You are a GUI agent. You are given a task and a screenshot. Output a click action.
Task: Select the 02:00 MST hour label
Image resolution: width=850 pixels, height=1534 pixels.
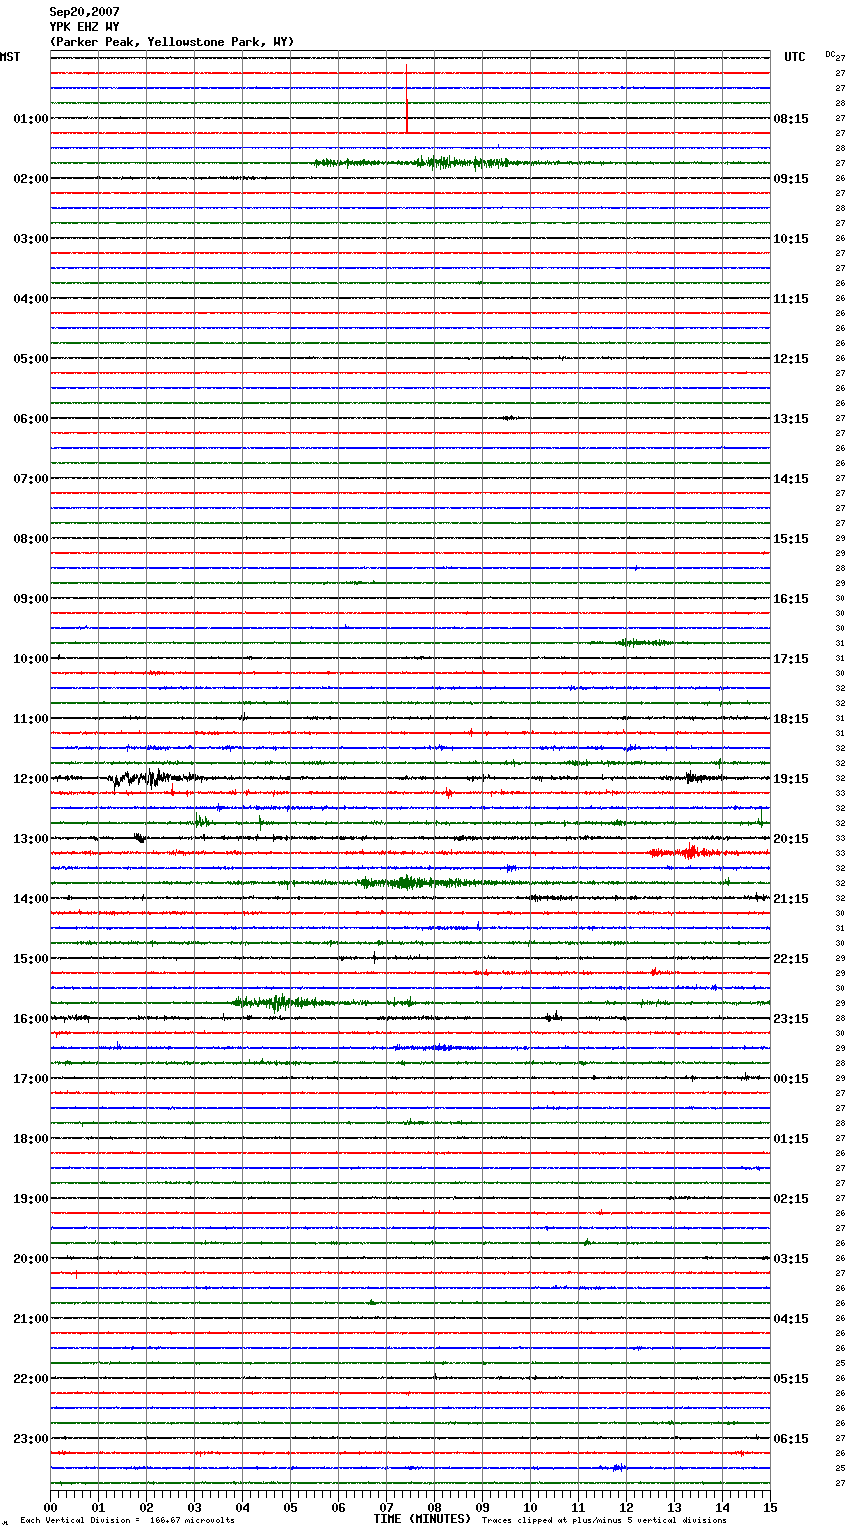pos(31,179)
